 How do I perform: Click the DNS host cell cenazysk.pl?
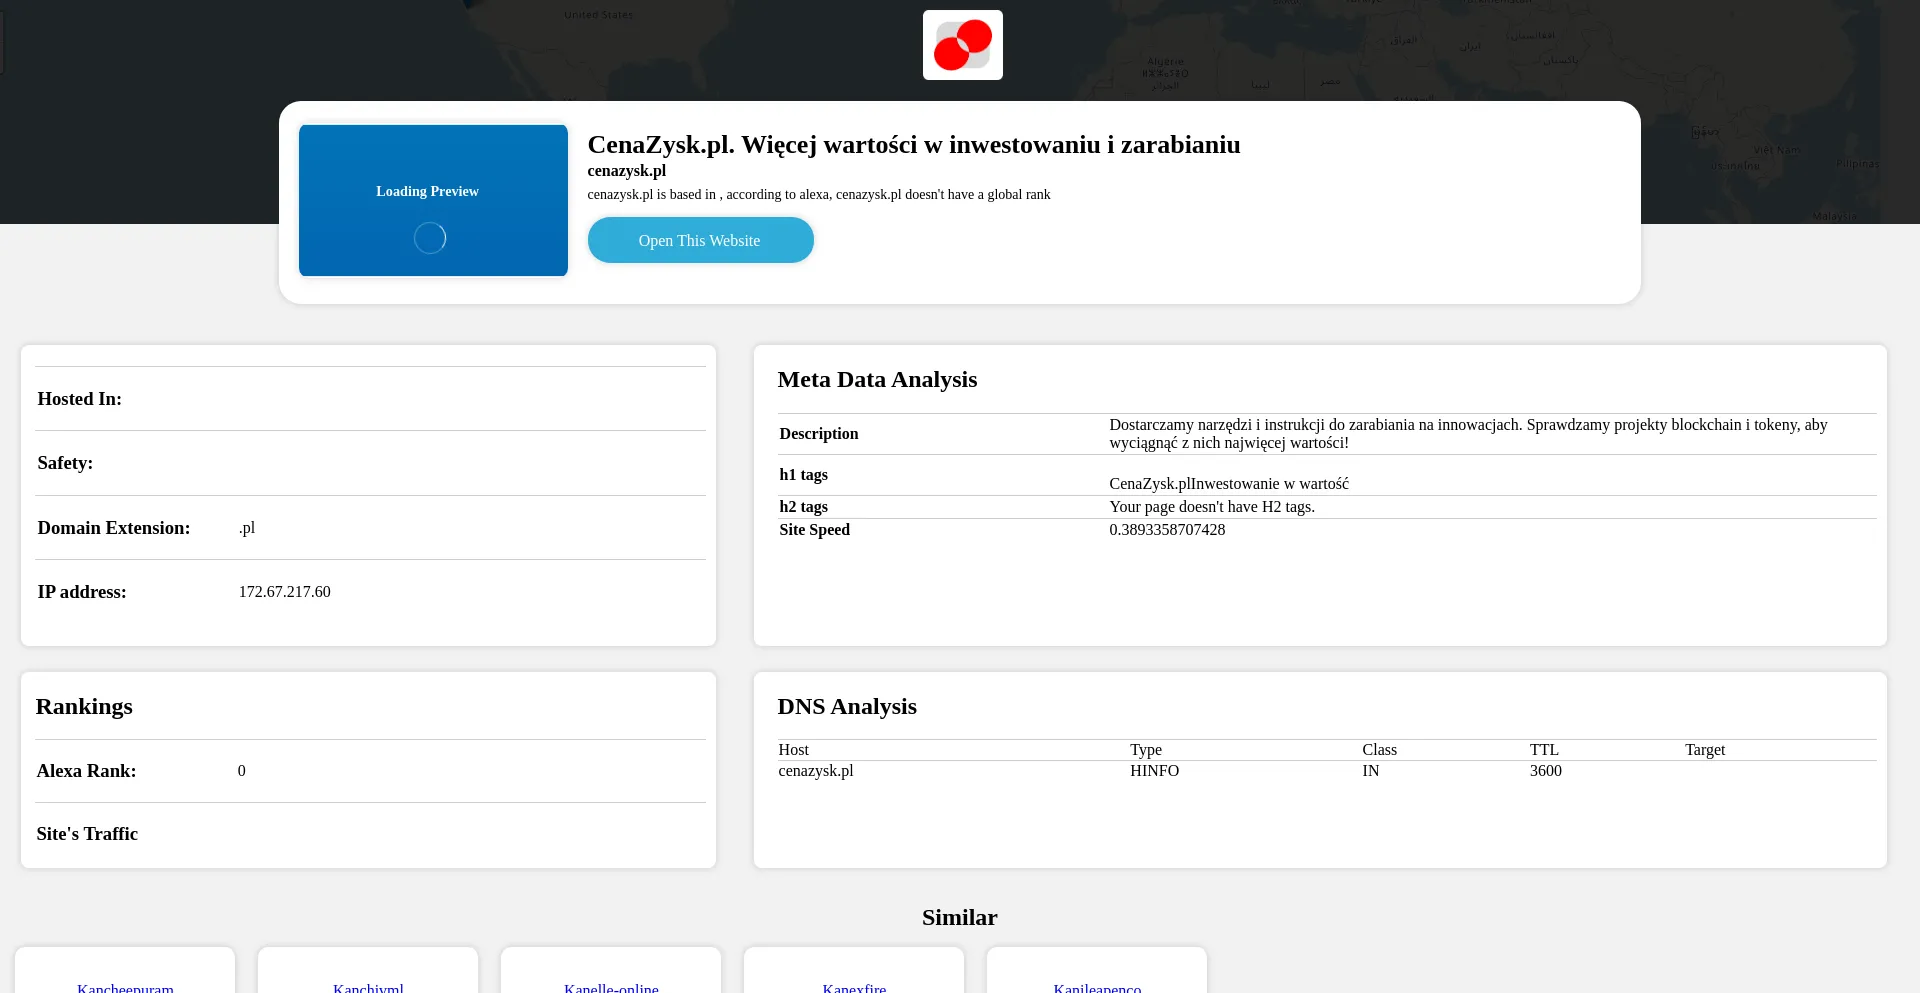pos(815,771)
